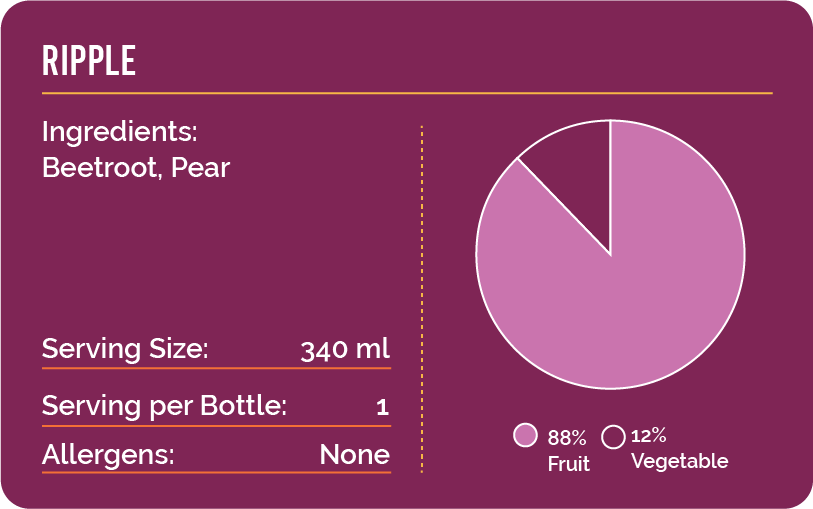813x509 pixels.
Task: Click the Ingredients: heading
Action: (x=120, y=132)
